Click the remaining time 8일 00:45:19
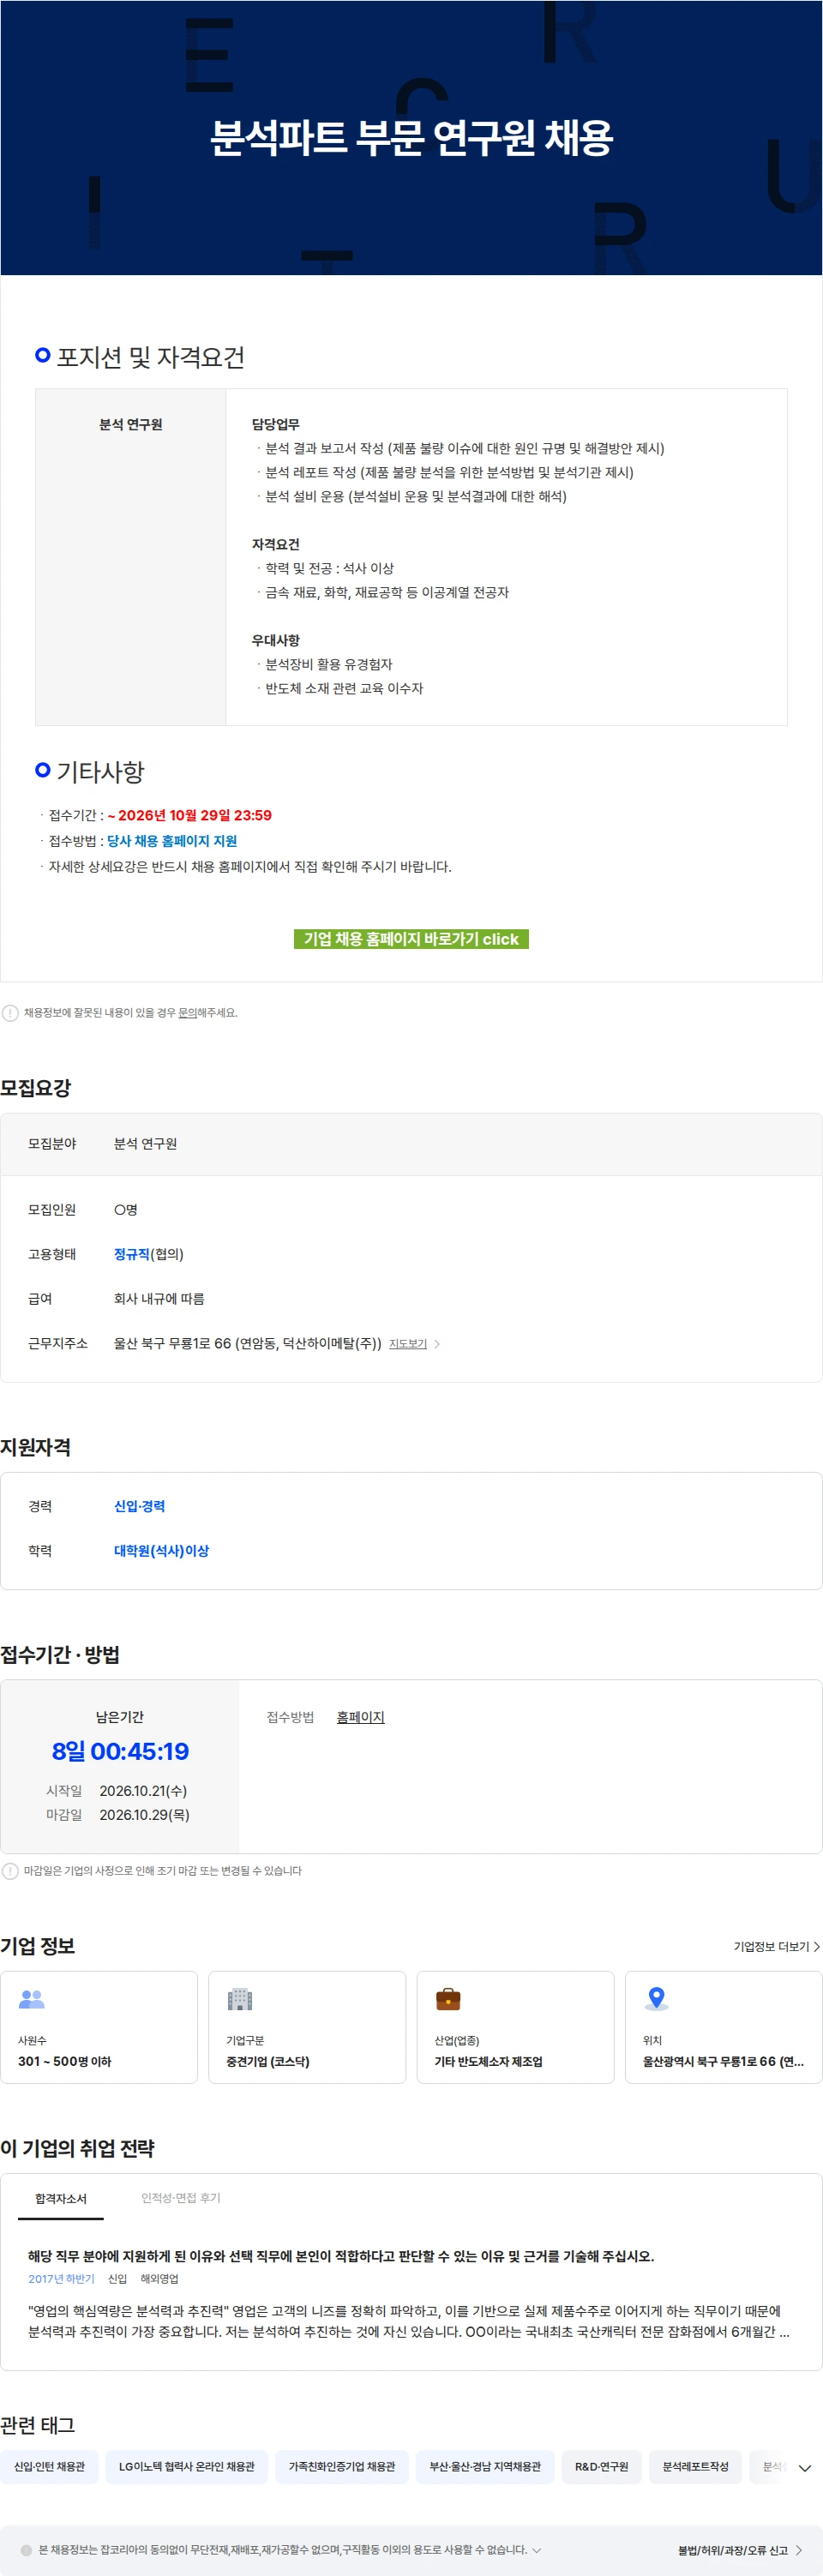Image resolution: width=823 pixels, height=2576 pixels. [120, 1752]
